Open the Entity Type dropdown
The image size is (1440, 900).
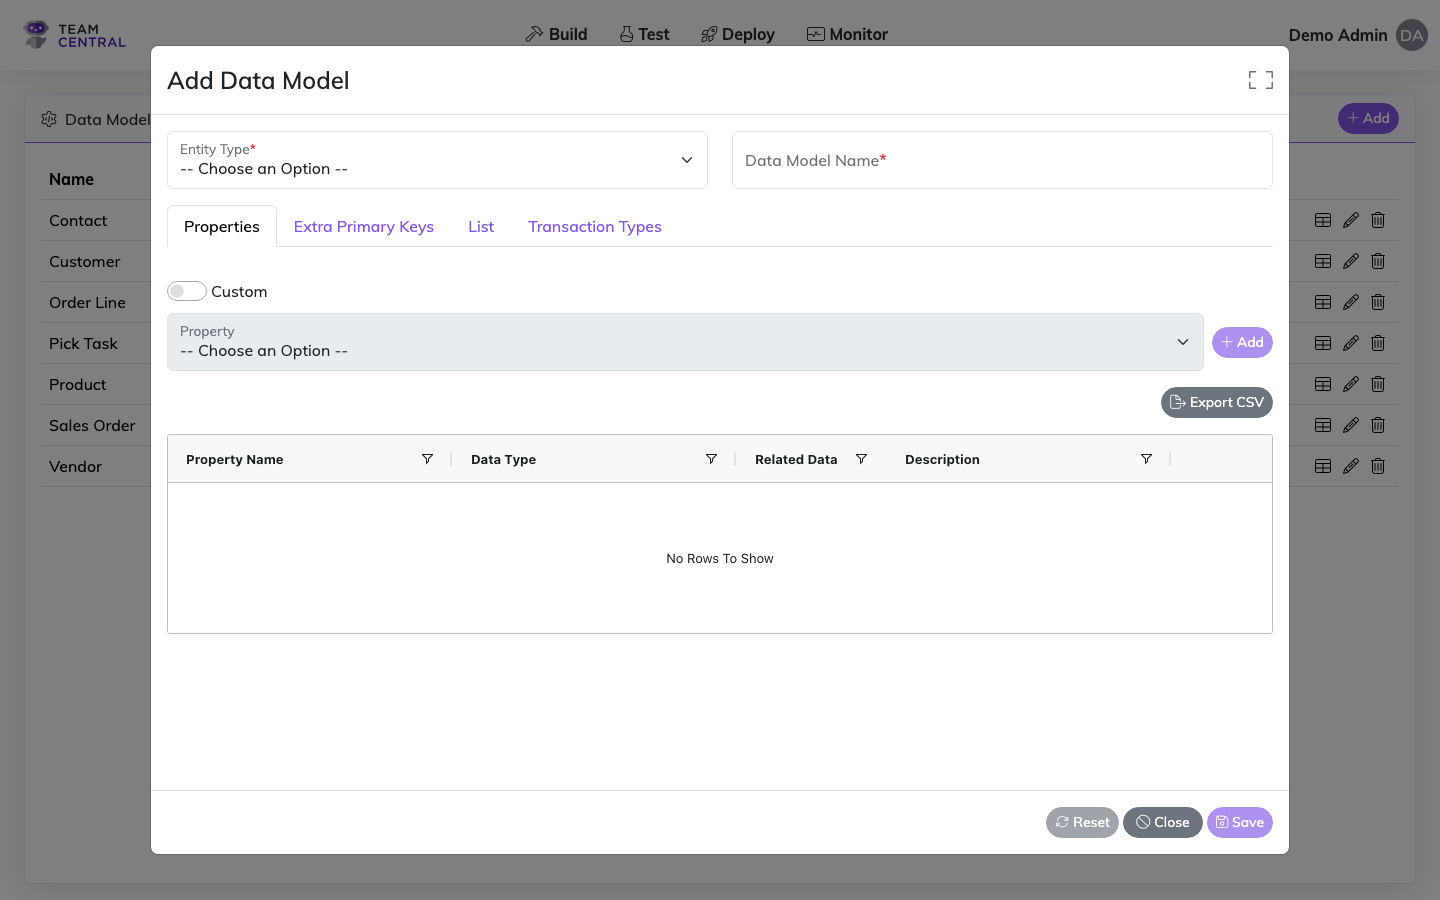(437, 160)
